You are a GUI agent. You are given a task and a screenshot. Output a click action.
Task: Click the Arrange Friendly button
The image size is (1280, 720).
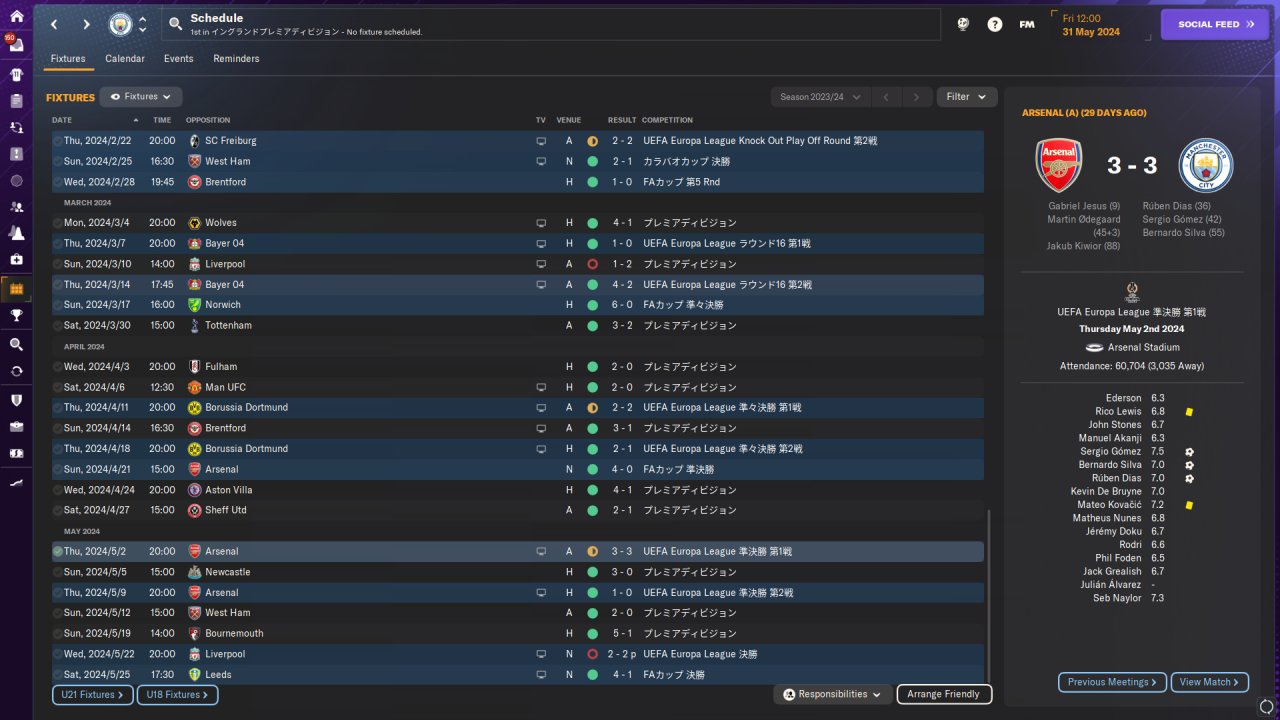tap(945, 694)
